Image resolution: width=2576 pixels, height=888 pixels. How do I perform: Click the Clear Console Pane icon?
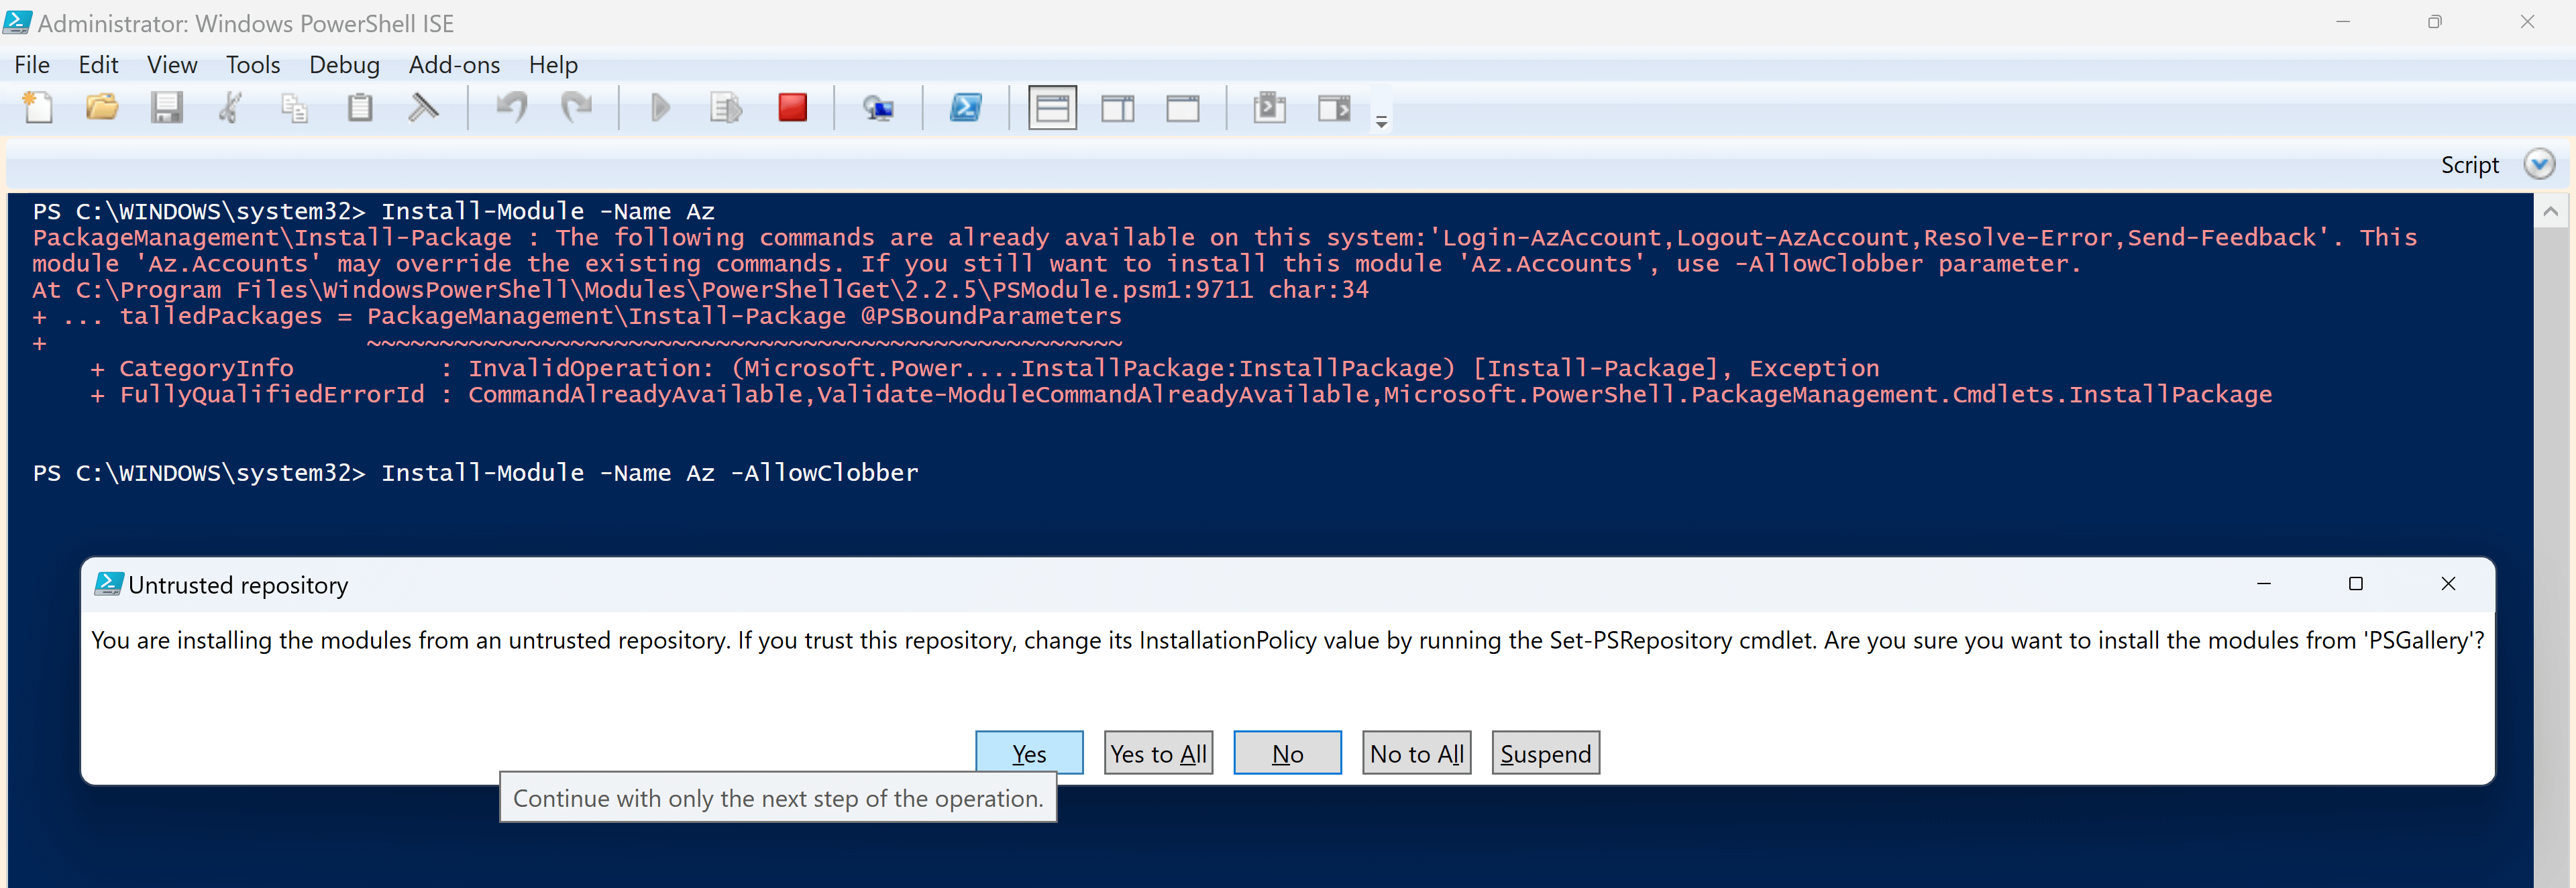(424, 107)
